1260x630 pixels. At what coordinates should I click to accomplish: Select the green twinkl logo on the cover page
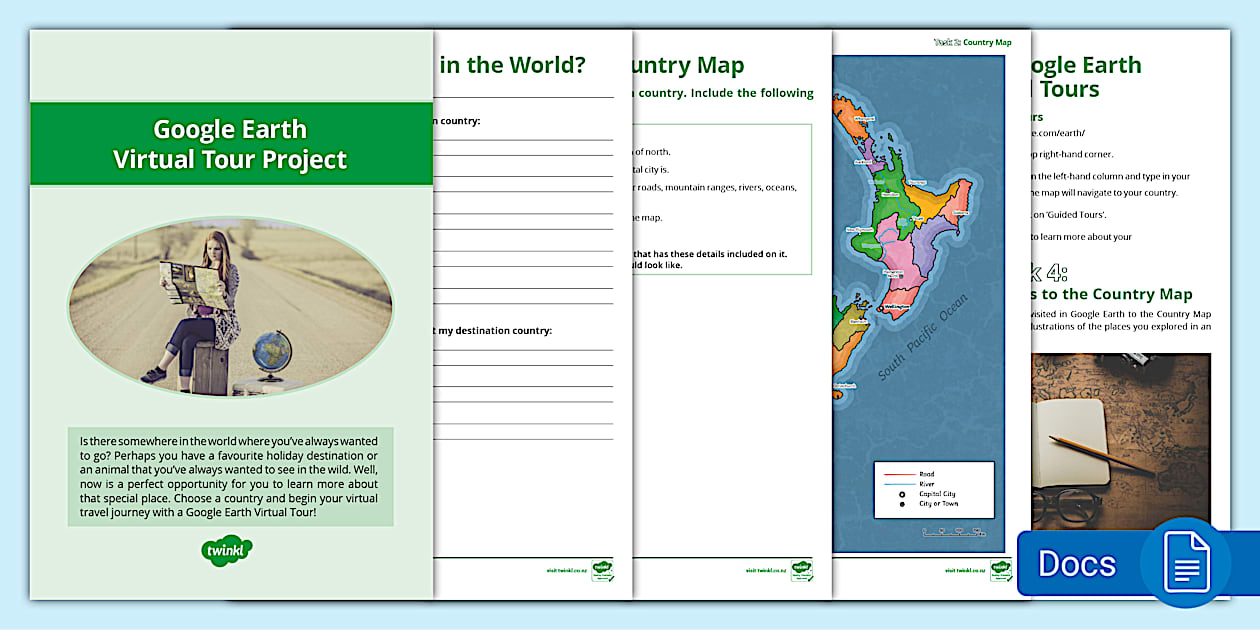tap(227, 549)
